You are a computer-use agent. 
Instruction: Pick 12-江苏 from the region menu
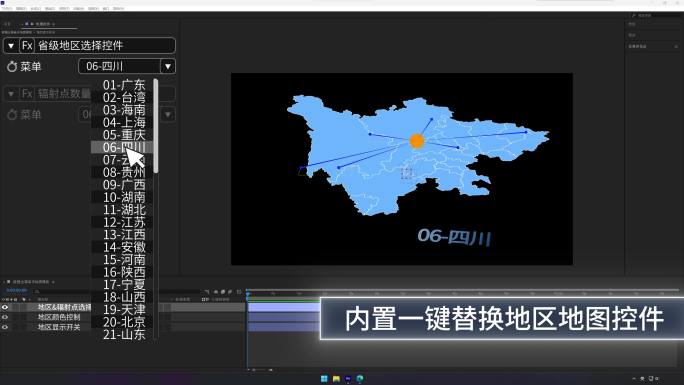coord(123,222)
